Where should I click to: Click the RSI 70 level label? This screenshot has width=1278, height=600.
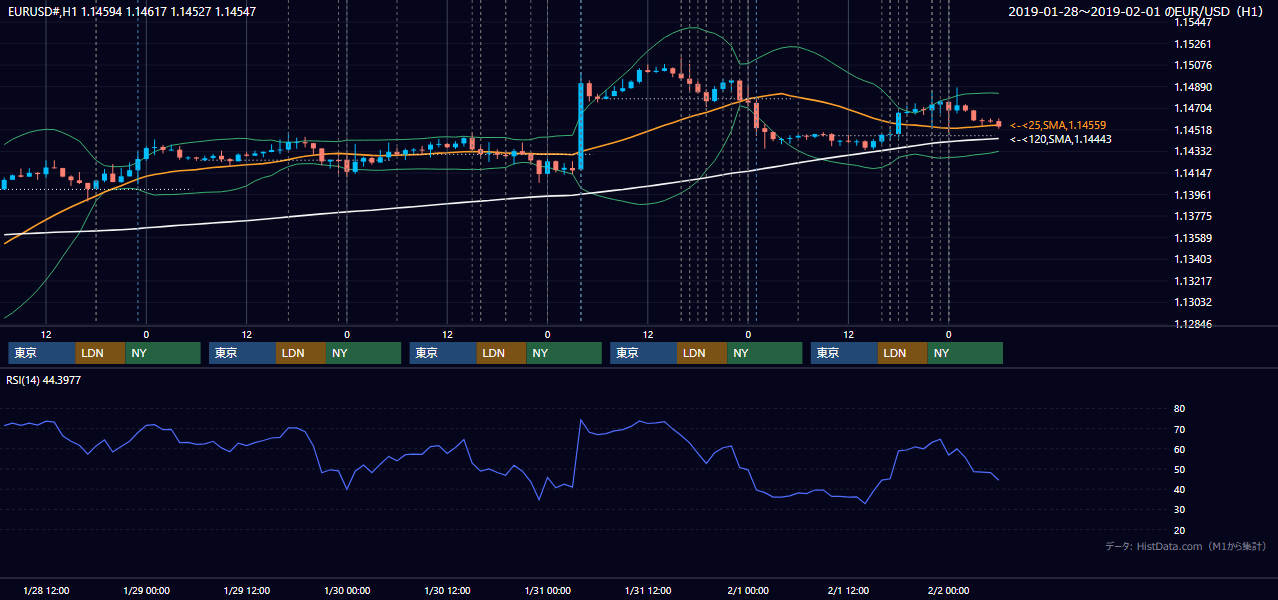point(1180,429)
